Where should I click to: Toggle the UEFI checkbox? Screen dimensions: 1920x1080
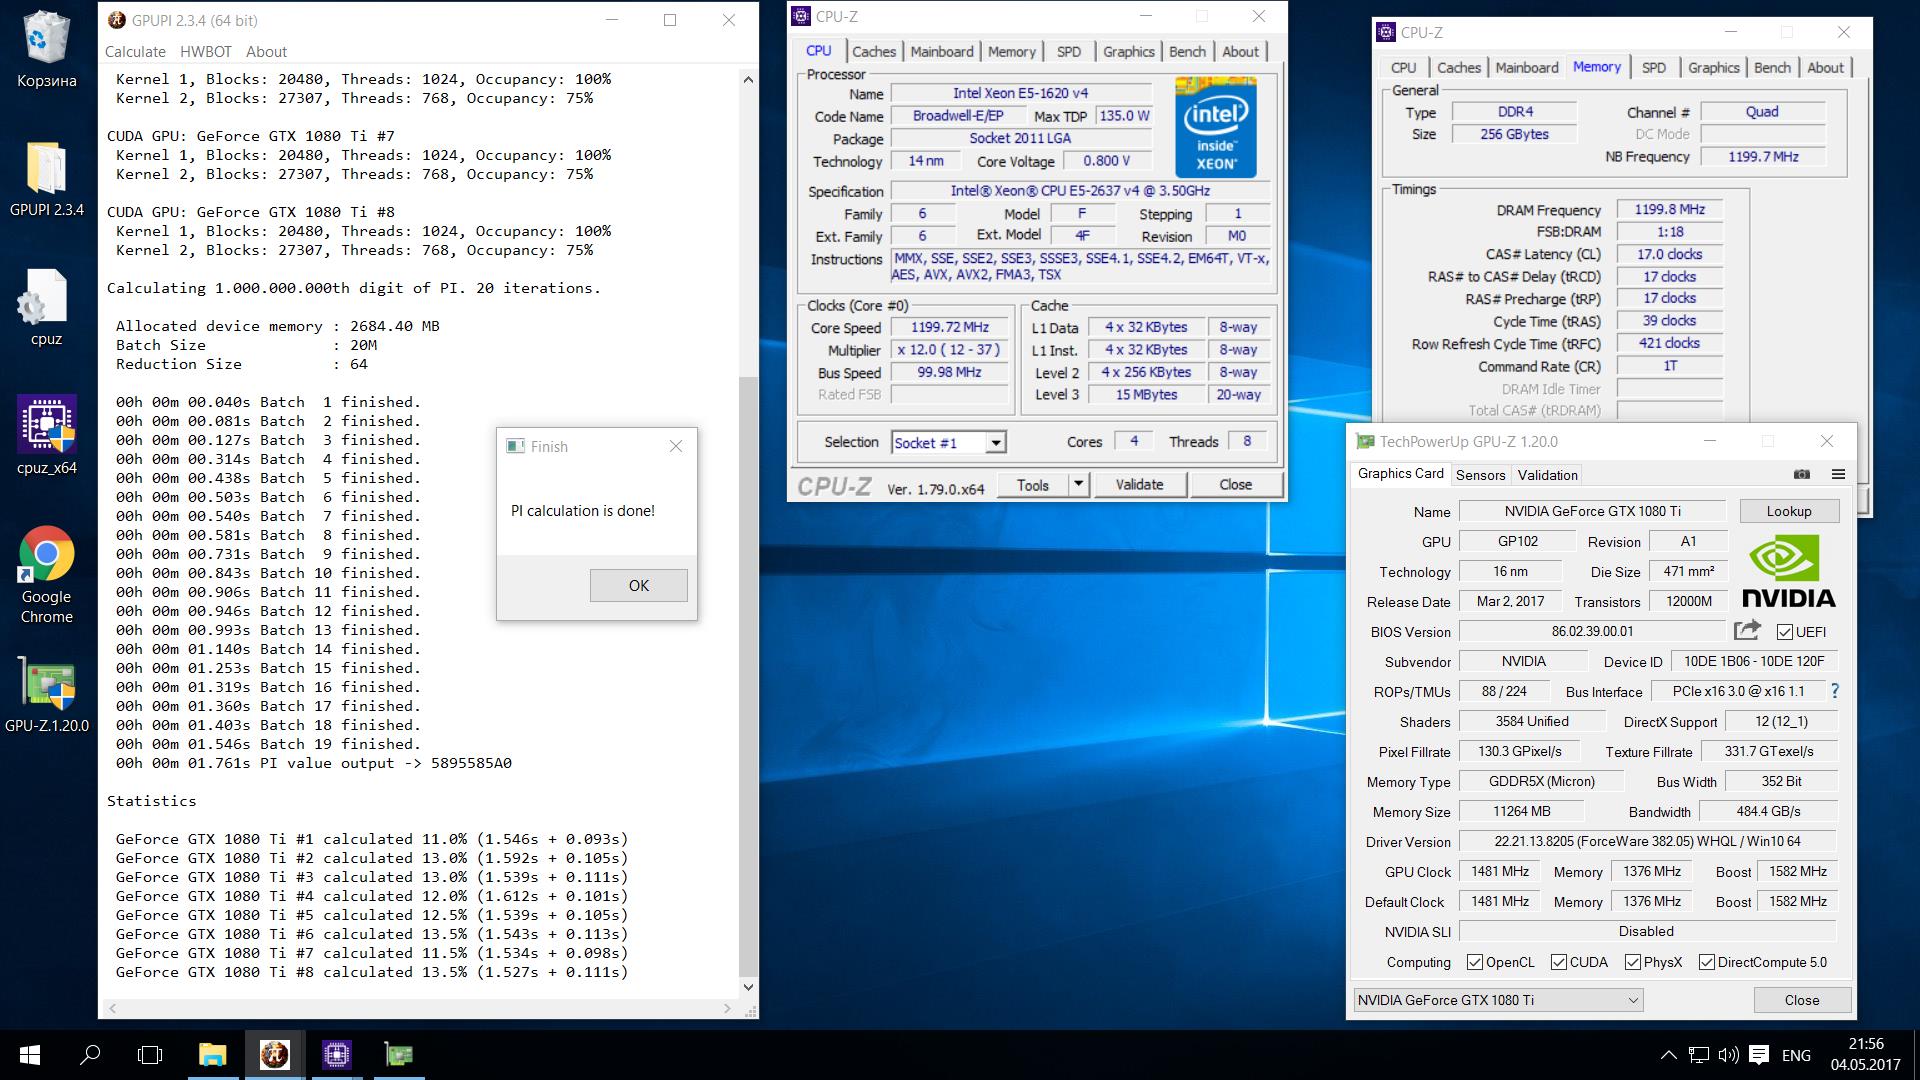(x=1784, y=632)
